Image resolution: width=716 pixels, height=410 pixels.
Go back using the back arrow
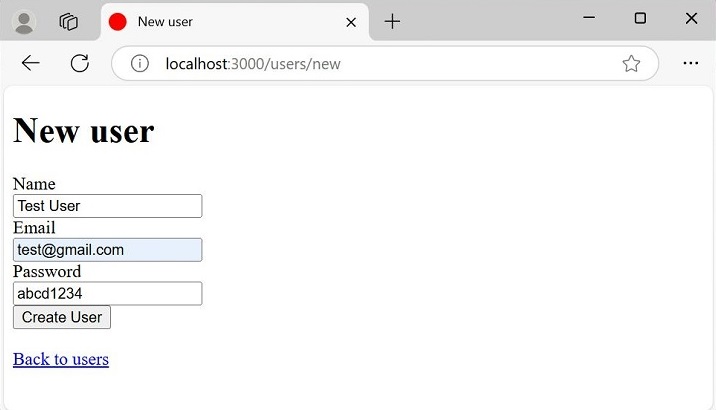click(31, 63)
